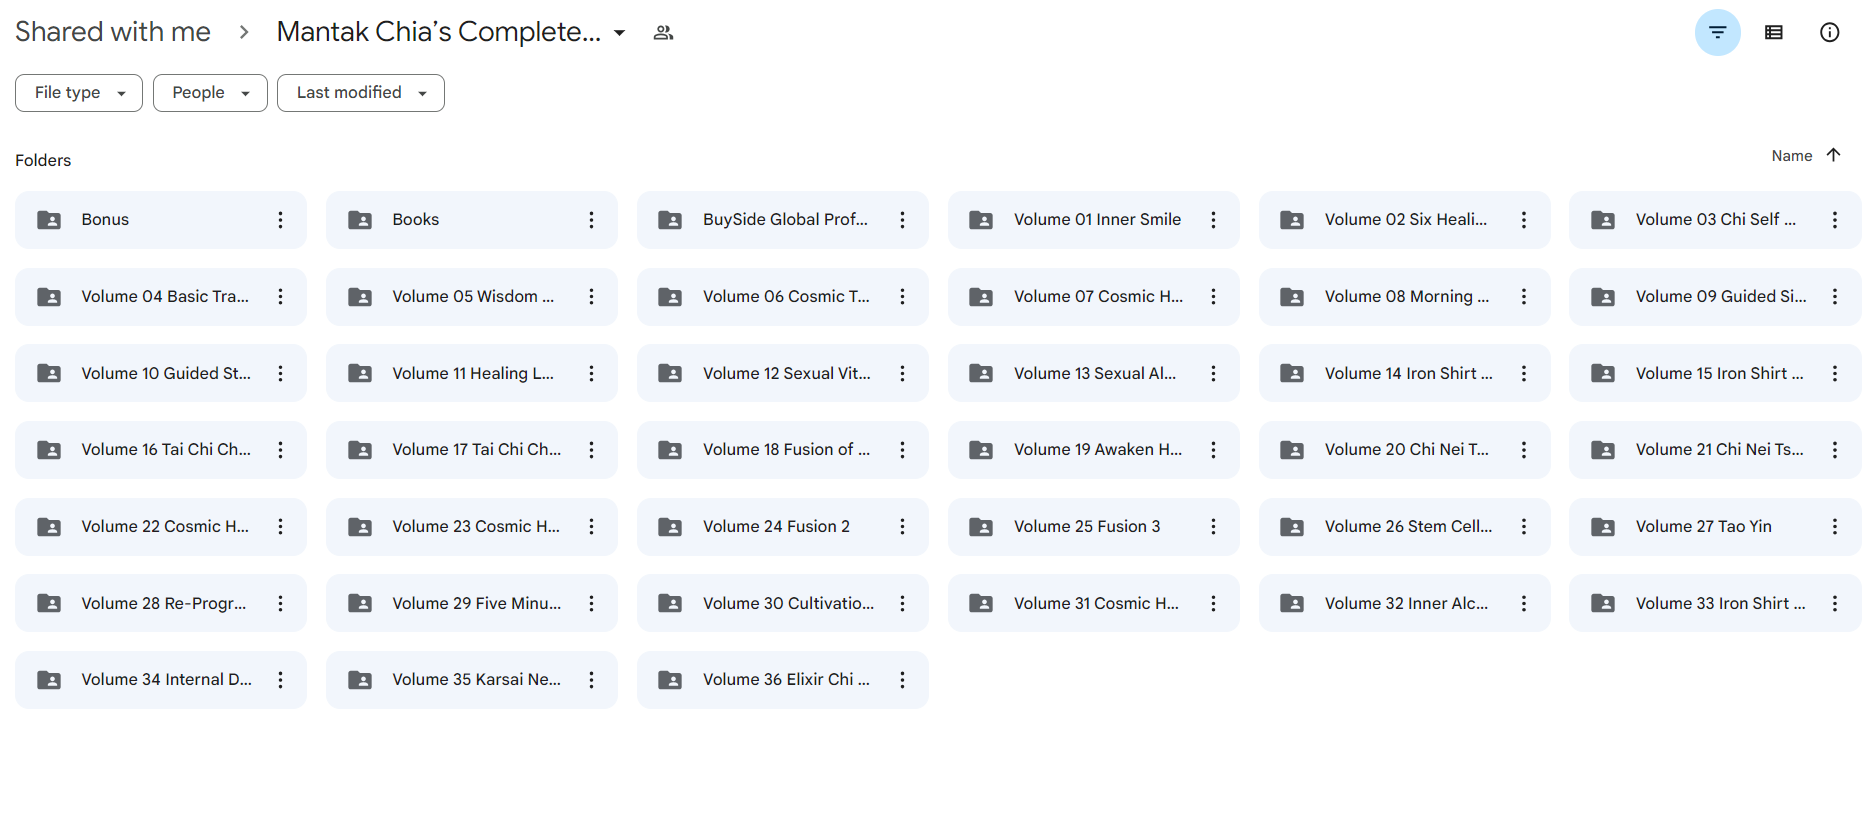Select the Volume 16 Tai Chi Ch folder

(161, 450)
